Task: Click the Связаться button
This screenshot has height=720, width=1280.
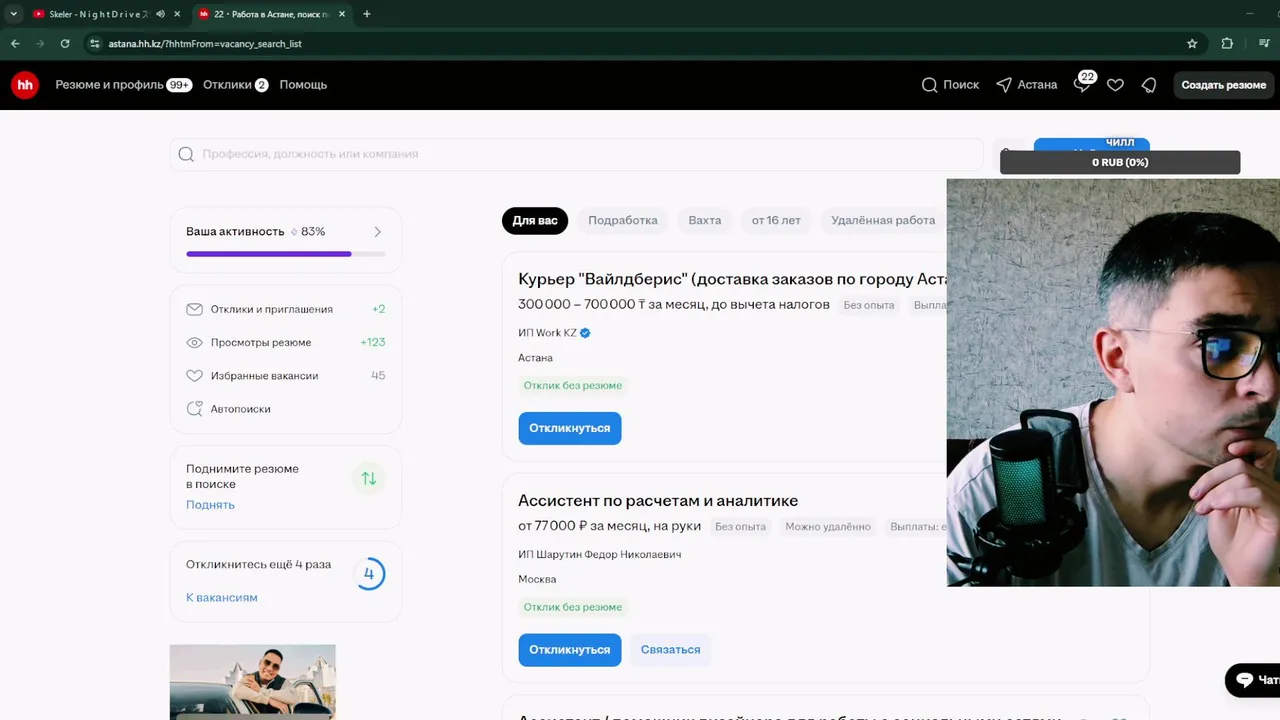Action: tap(670, 650)
